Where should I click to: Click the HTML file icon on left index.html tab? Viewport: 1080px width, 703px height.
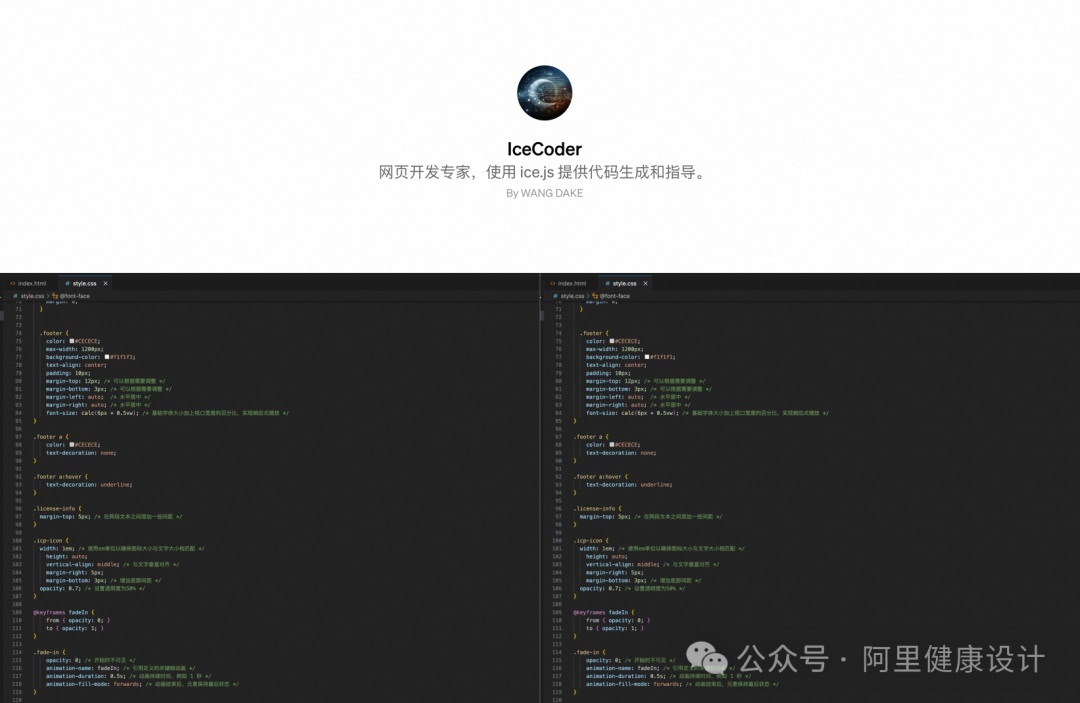pos(12,284)
